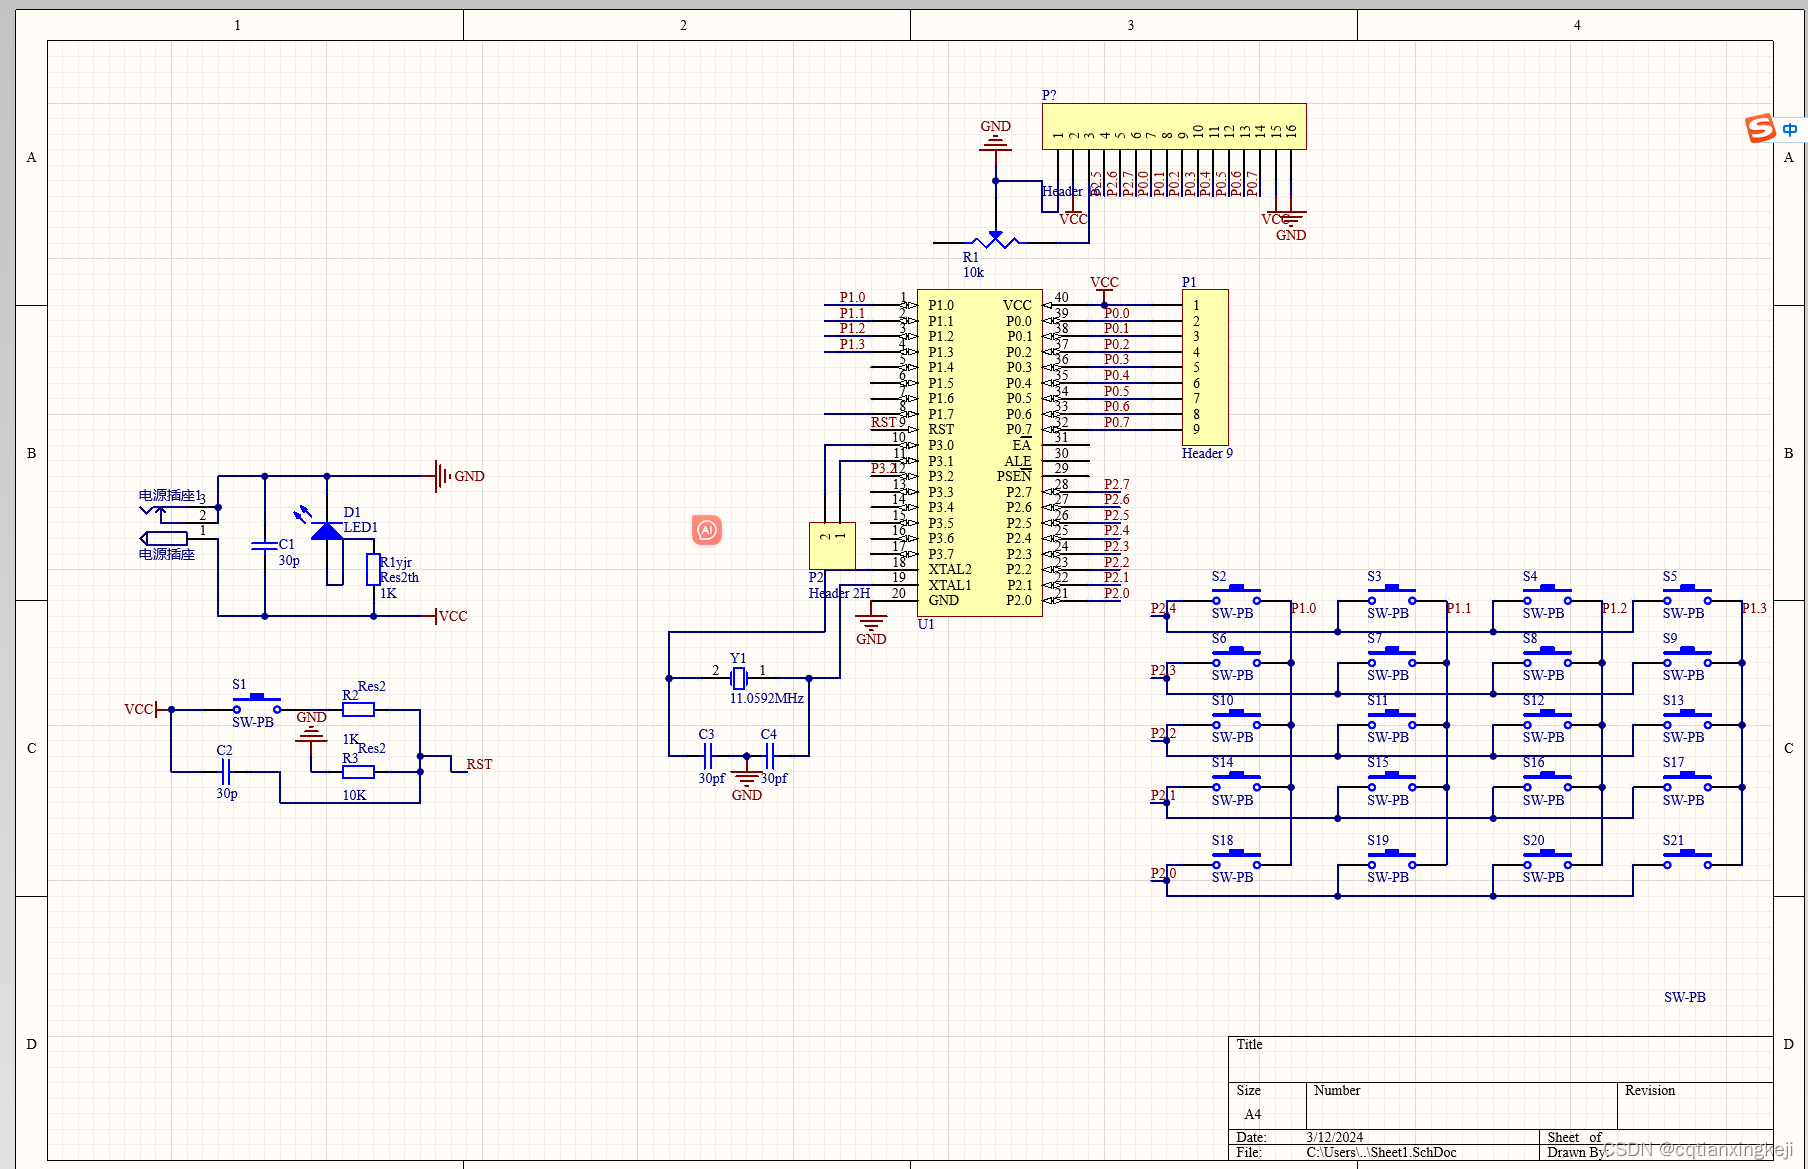Click the U1 designator text
The image size is (1808, 1169).
click(x=926, y=624)
